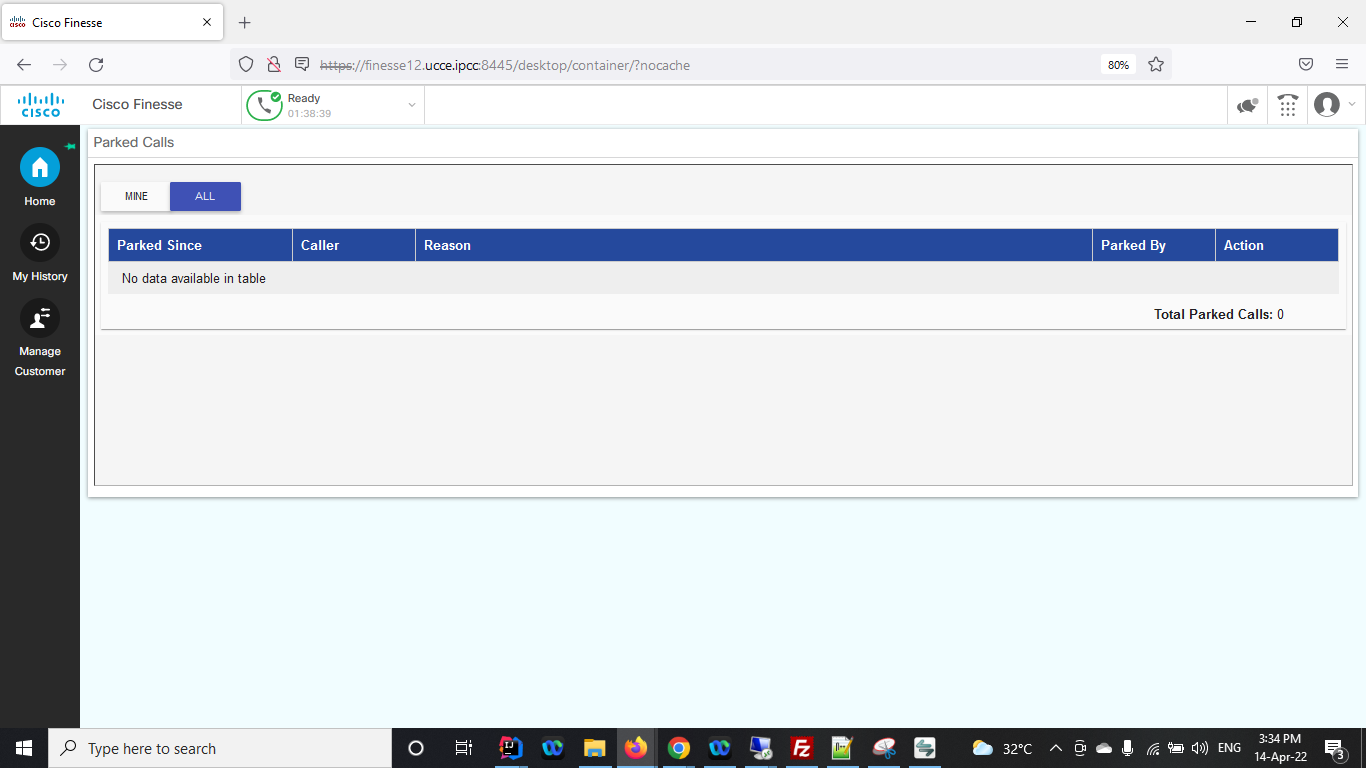Click the user profile avatar icon

1327,105
